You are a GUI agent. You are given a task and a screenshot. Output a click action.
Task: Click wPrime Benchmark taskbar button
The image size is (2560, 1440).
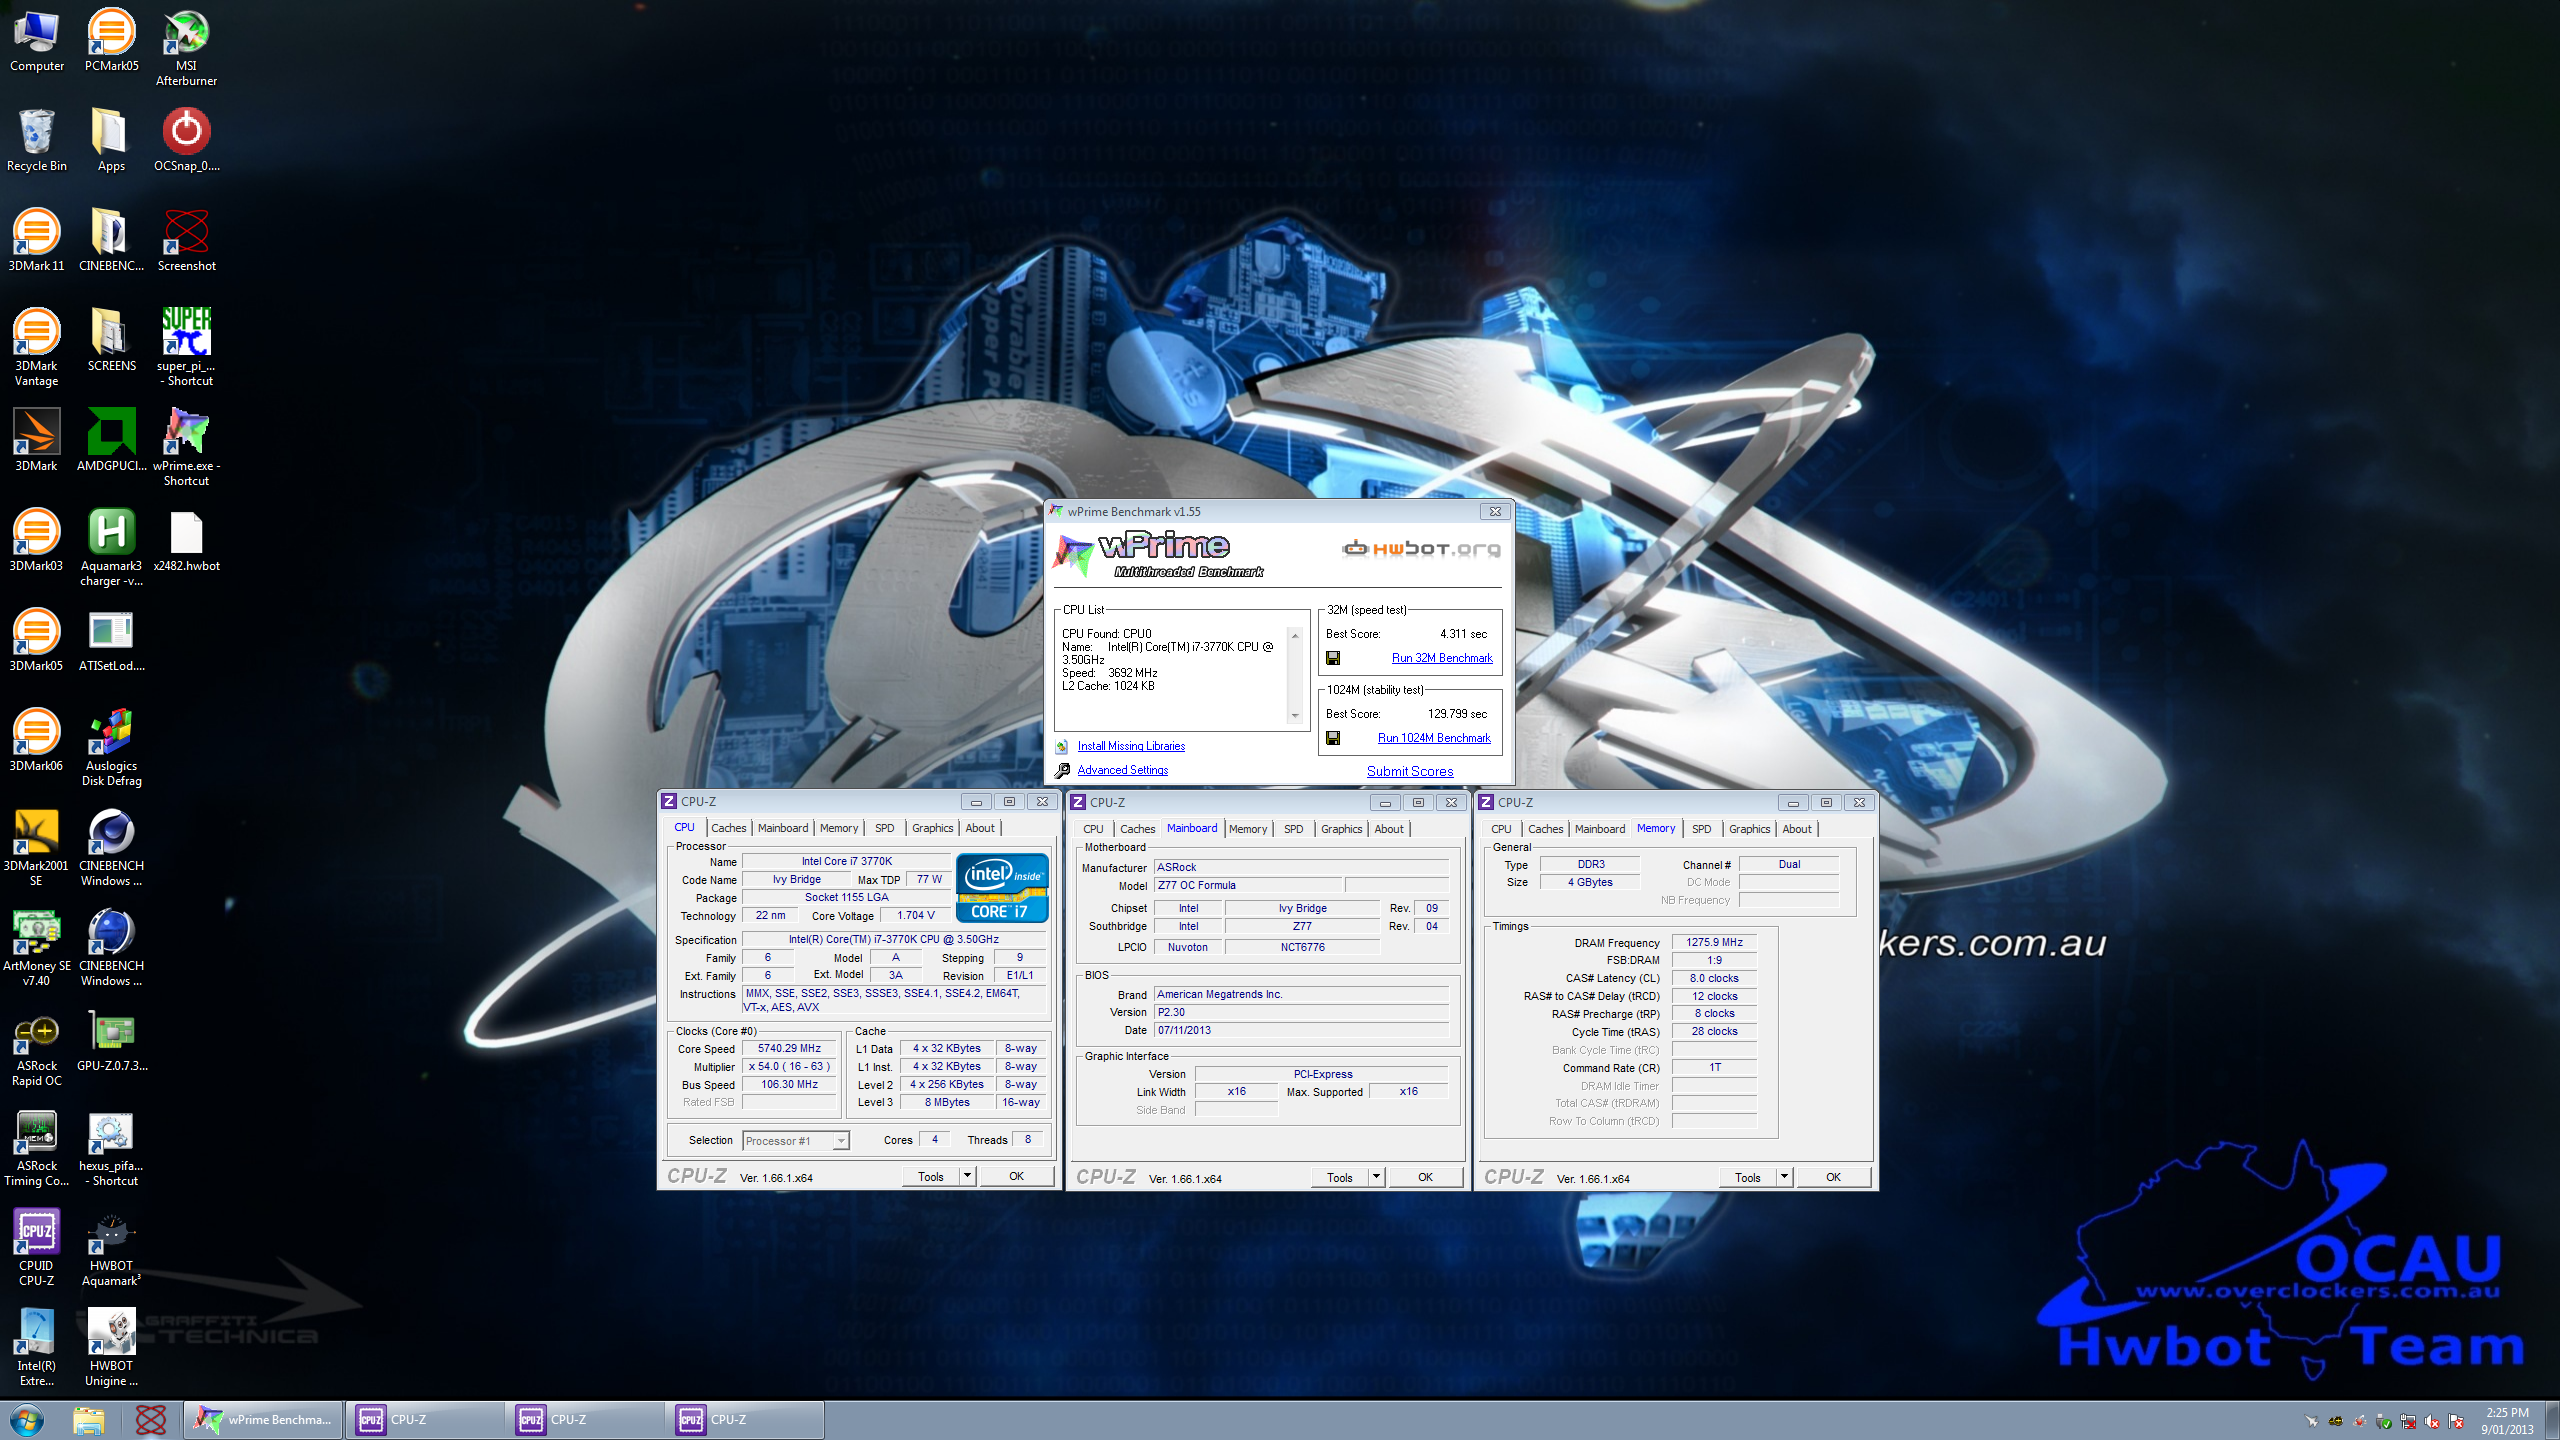(x=263, y=1419)
